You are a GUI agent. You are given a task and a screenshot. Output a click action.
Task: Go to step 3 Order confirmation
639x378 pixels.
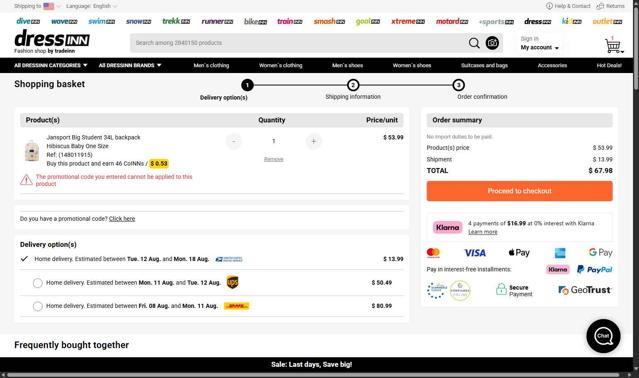click(458, 85)
